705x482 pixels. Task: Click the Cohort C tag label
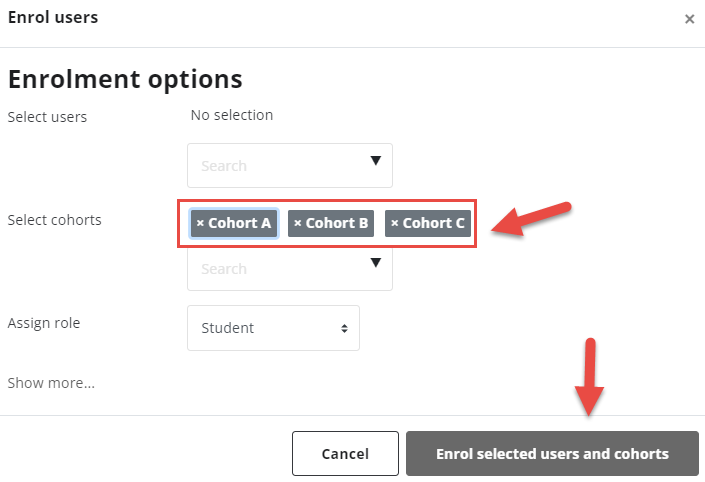pos(433,223)
